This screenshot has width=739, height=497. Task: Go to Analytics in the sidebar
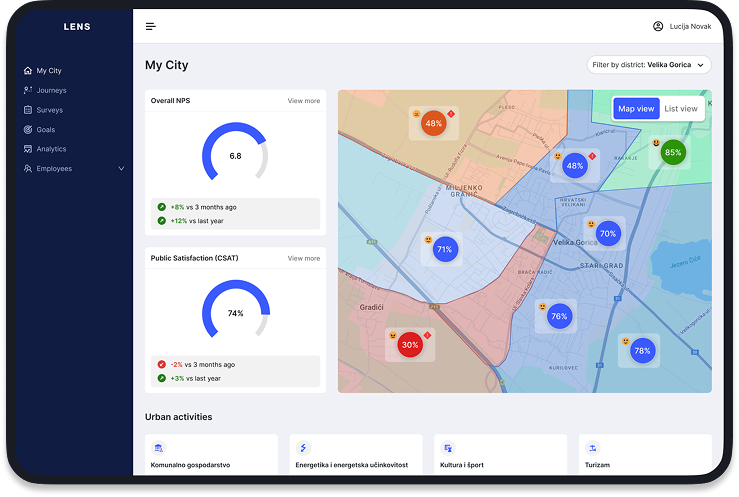(52, 149)
